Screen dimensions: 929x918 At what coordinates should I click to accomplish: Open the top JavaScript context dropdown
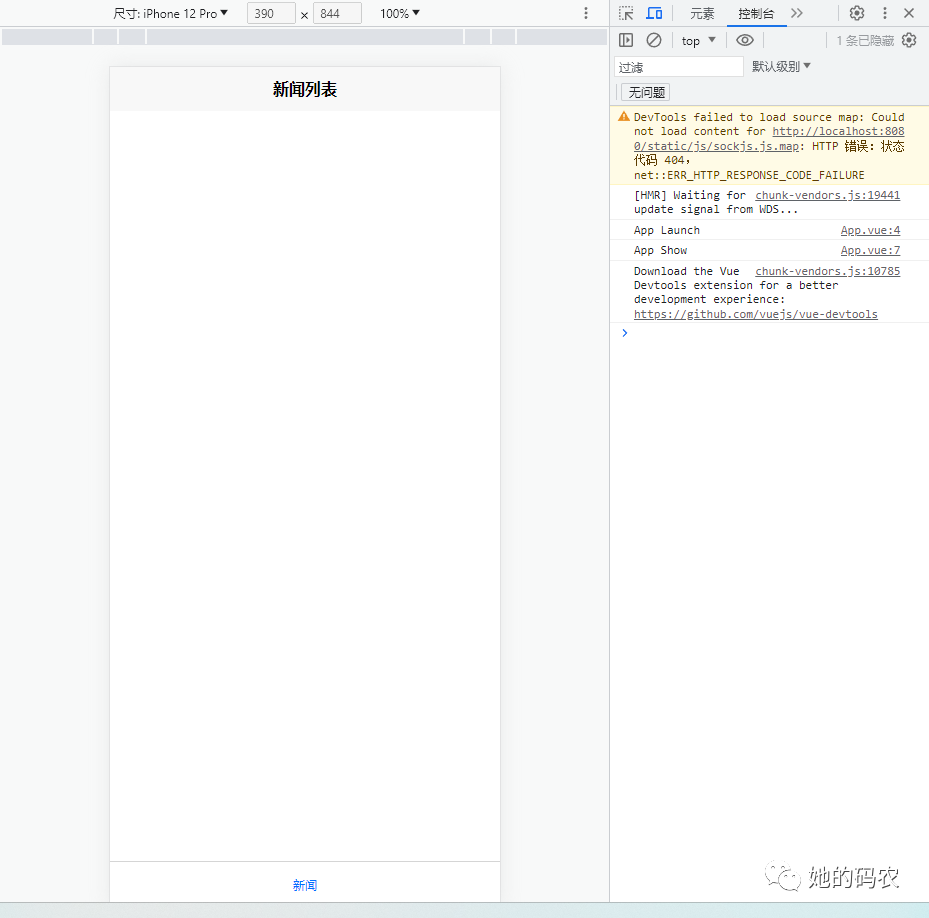699,41
